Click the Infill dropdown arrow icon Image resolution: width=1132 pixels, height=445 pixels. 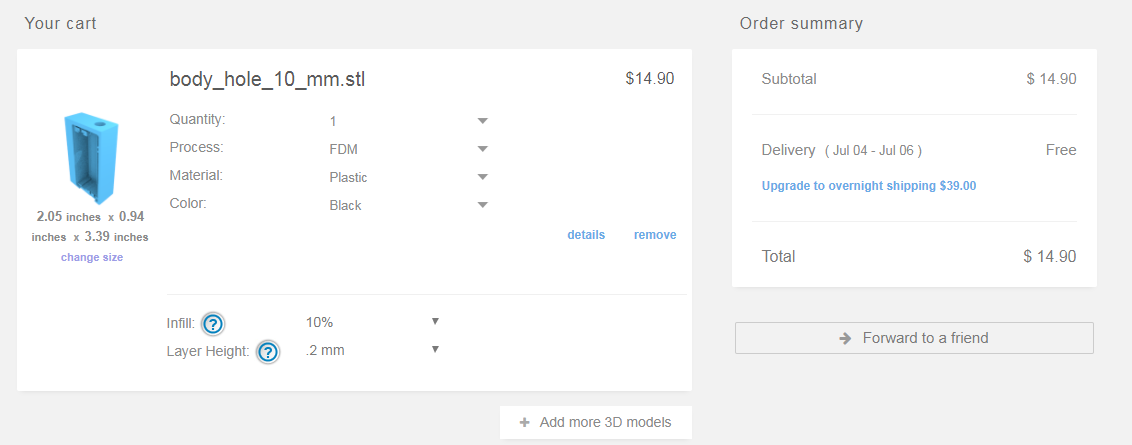coord(435,322)
